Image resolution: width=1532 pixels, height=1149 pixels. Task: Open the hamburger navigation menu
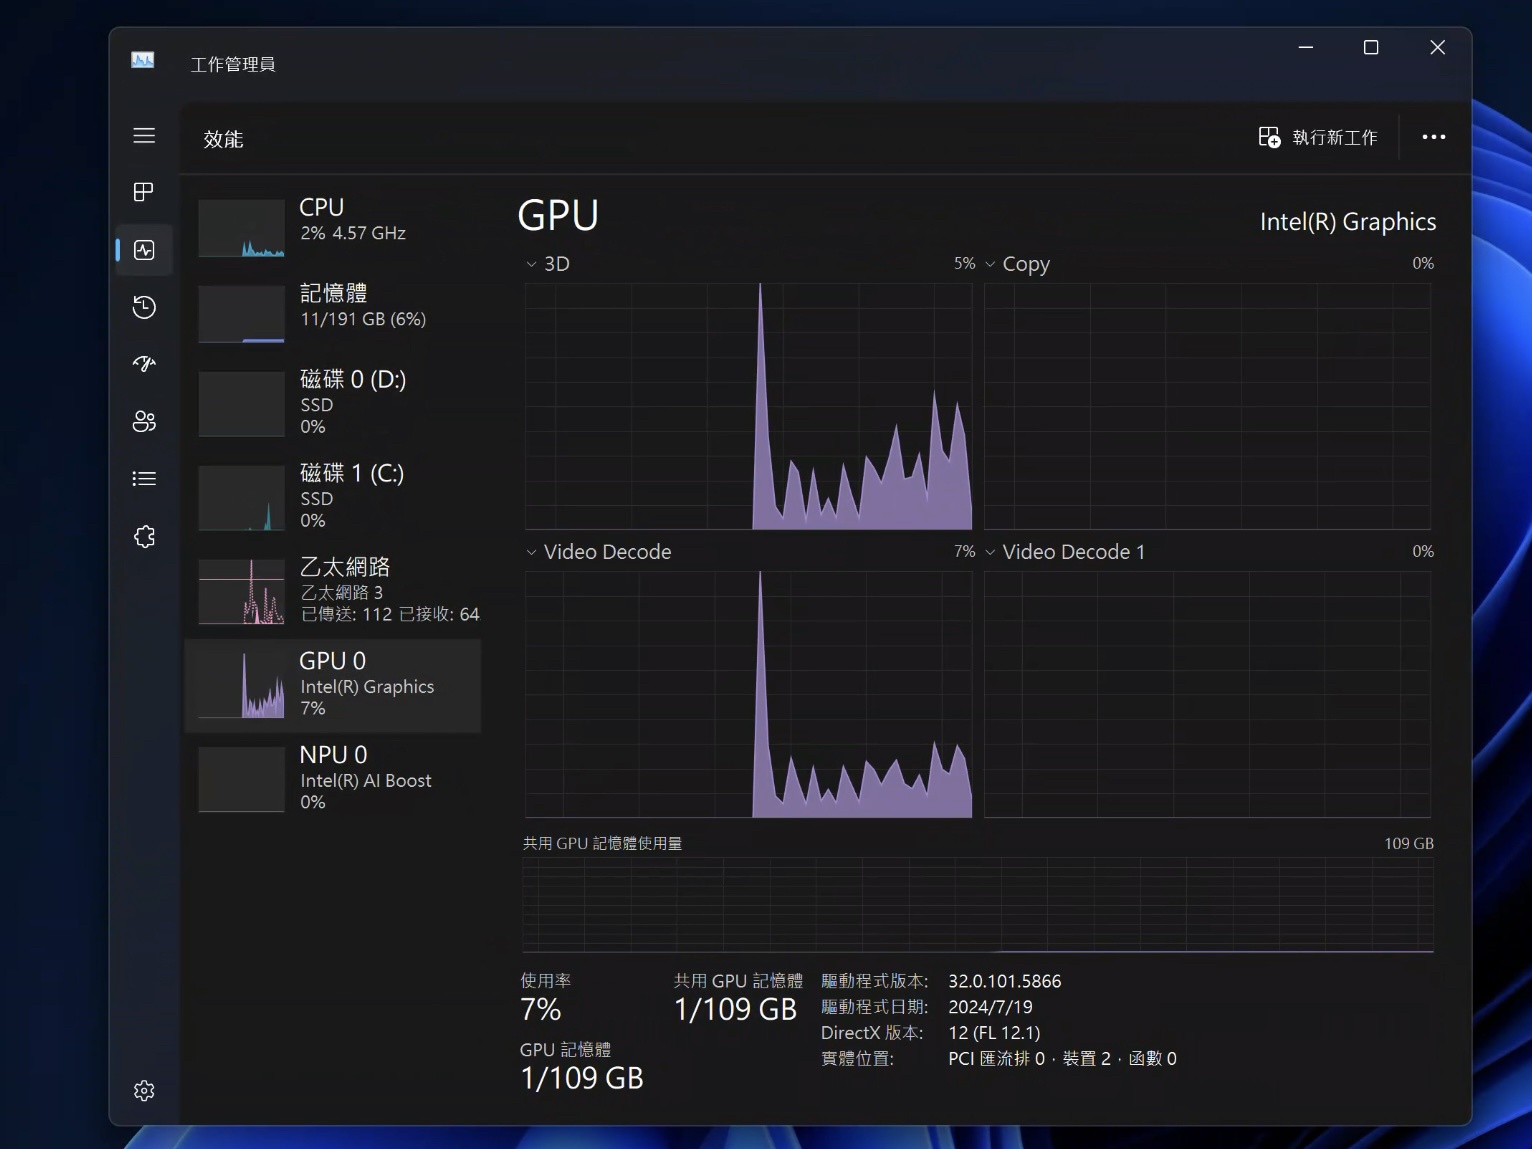point(144,135)
